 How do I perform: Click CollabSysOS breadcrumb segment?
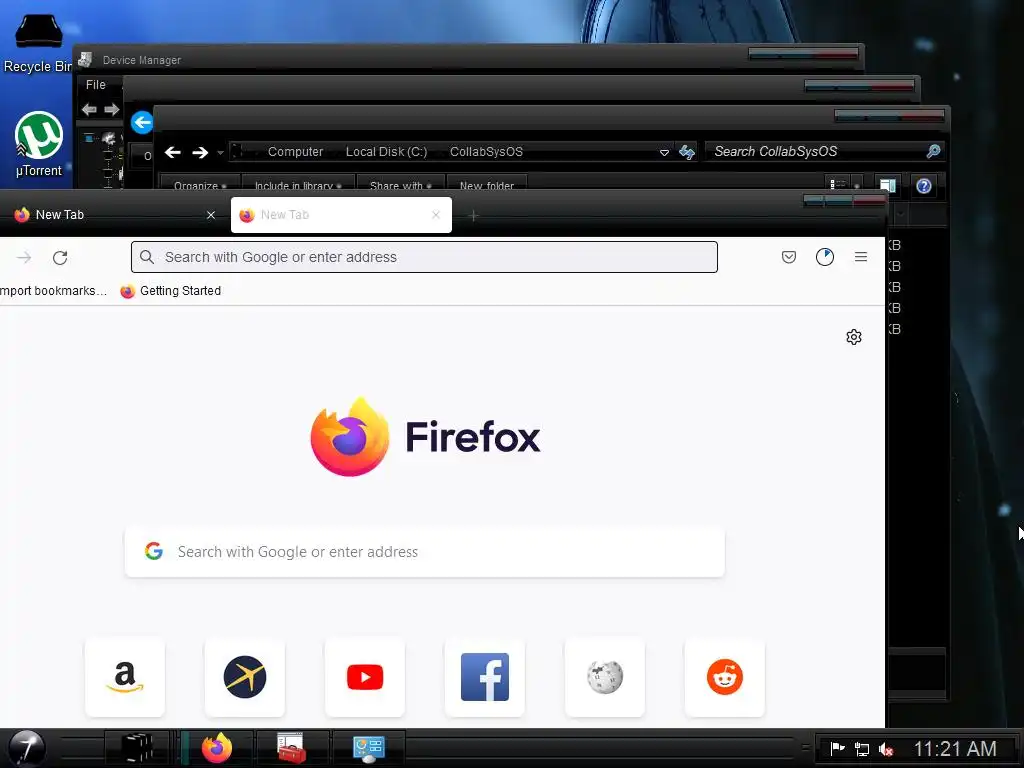(486, 152)
